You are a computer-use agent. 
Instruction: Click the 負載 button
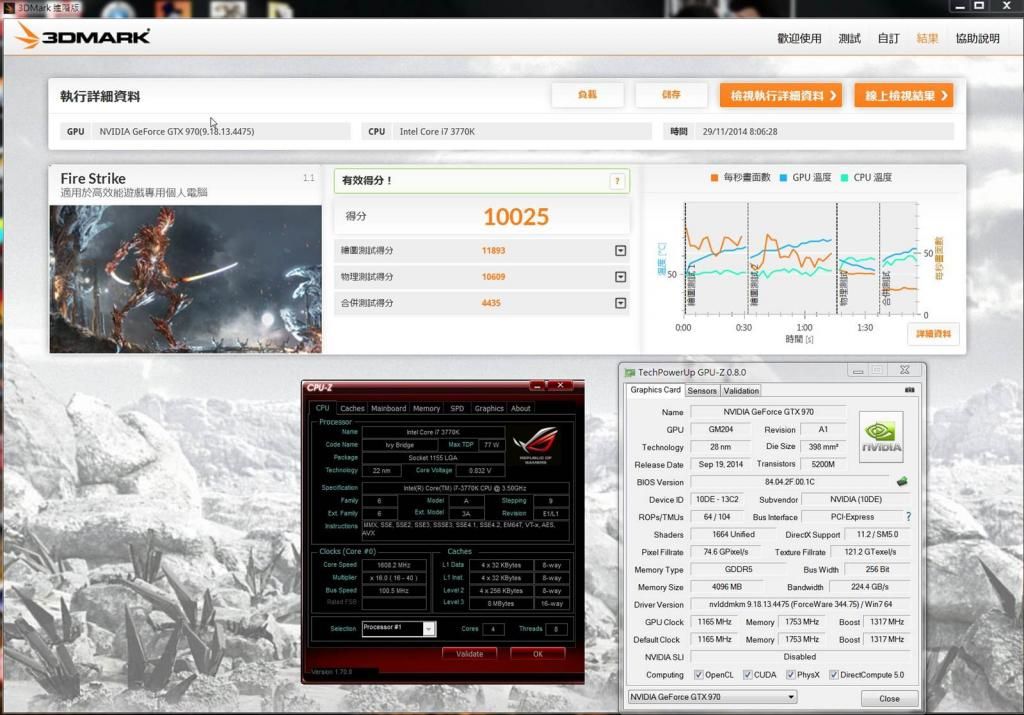click(x=587, y=95)
